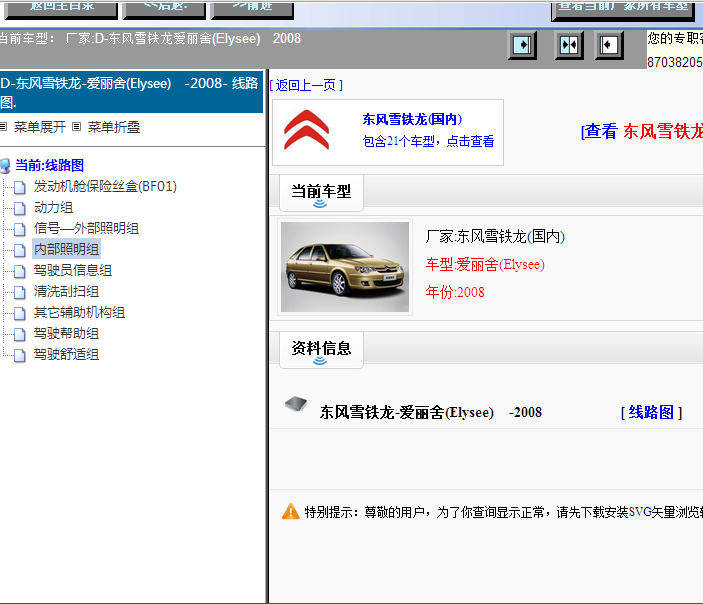Click the page icon beside 驾驶员信息组
The width and height of the screenshot is (703, 604).
[20, 271]
